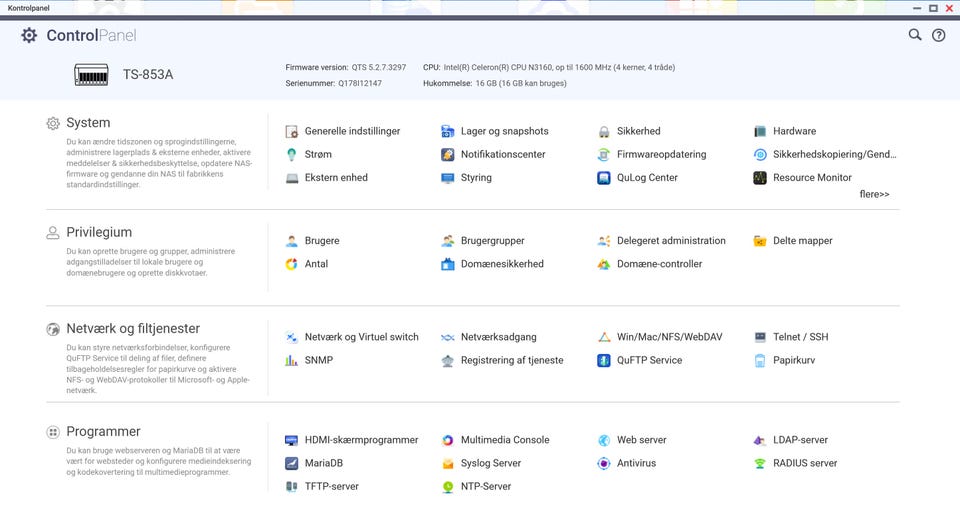The image size is (960, 510).
Task: Click the Antivirus icon
Action: pyautogui.click(x=604, y=463)
